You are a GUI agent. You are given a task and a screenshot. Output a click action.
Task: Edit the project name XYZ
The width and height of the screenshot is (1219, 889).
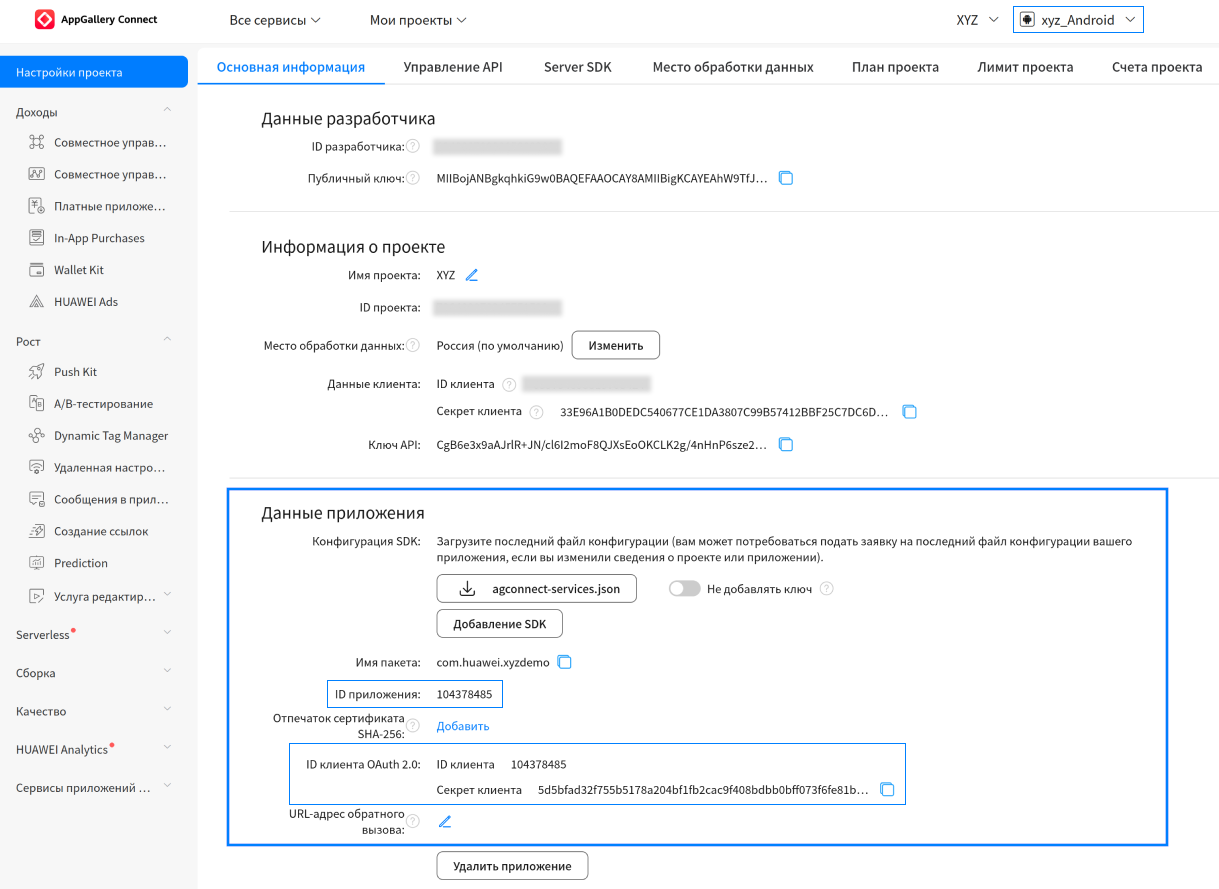point(472,275)
